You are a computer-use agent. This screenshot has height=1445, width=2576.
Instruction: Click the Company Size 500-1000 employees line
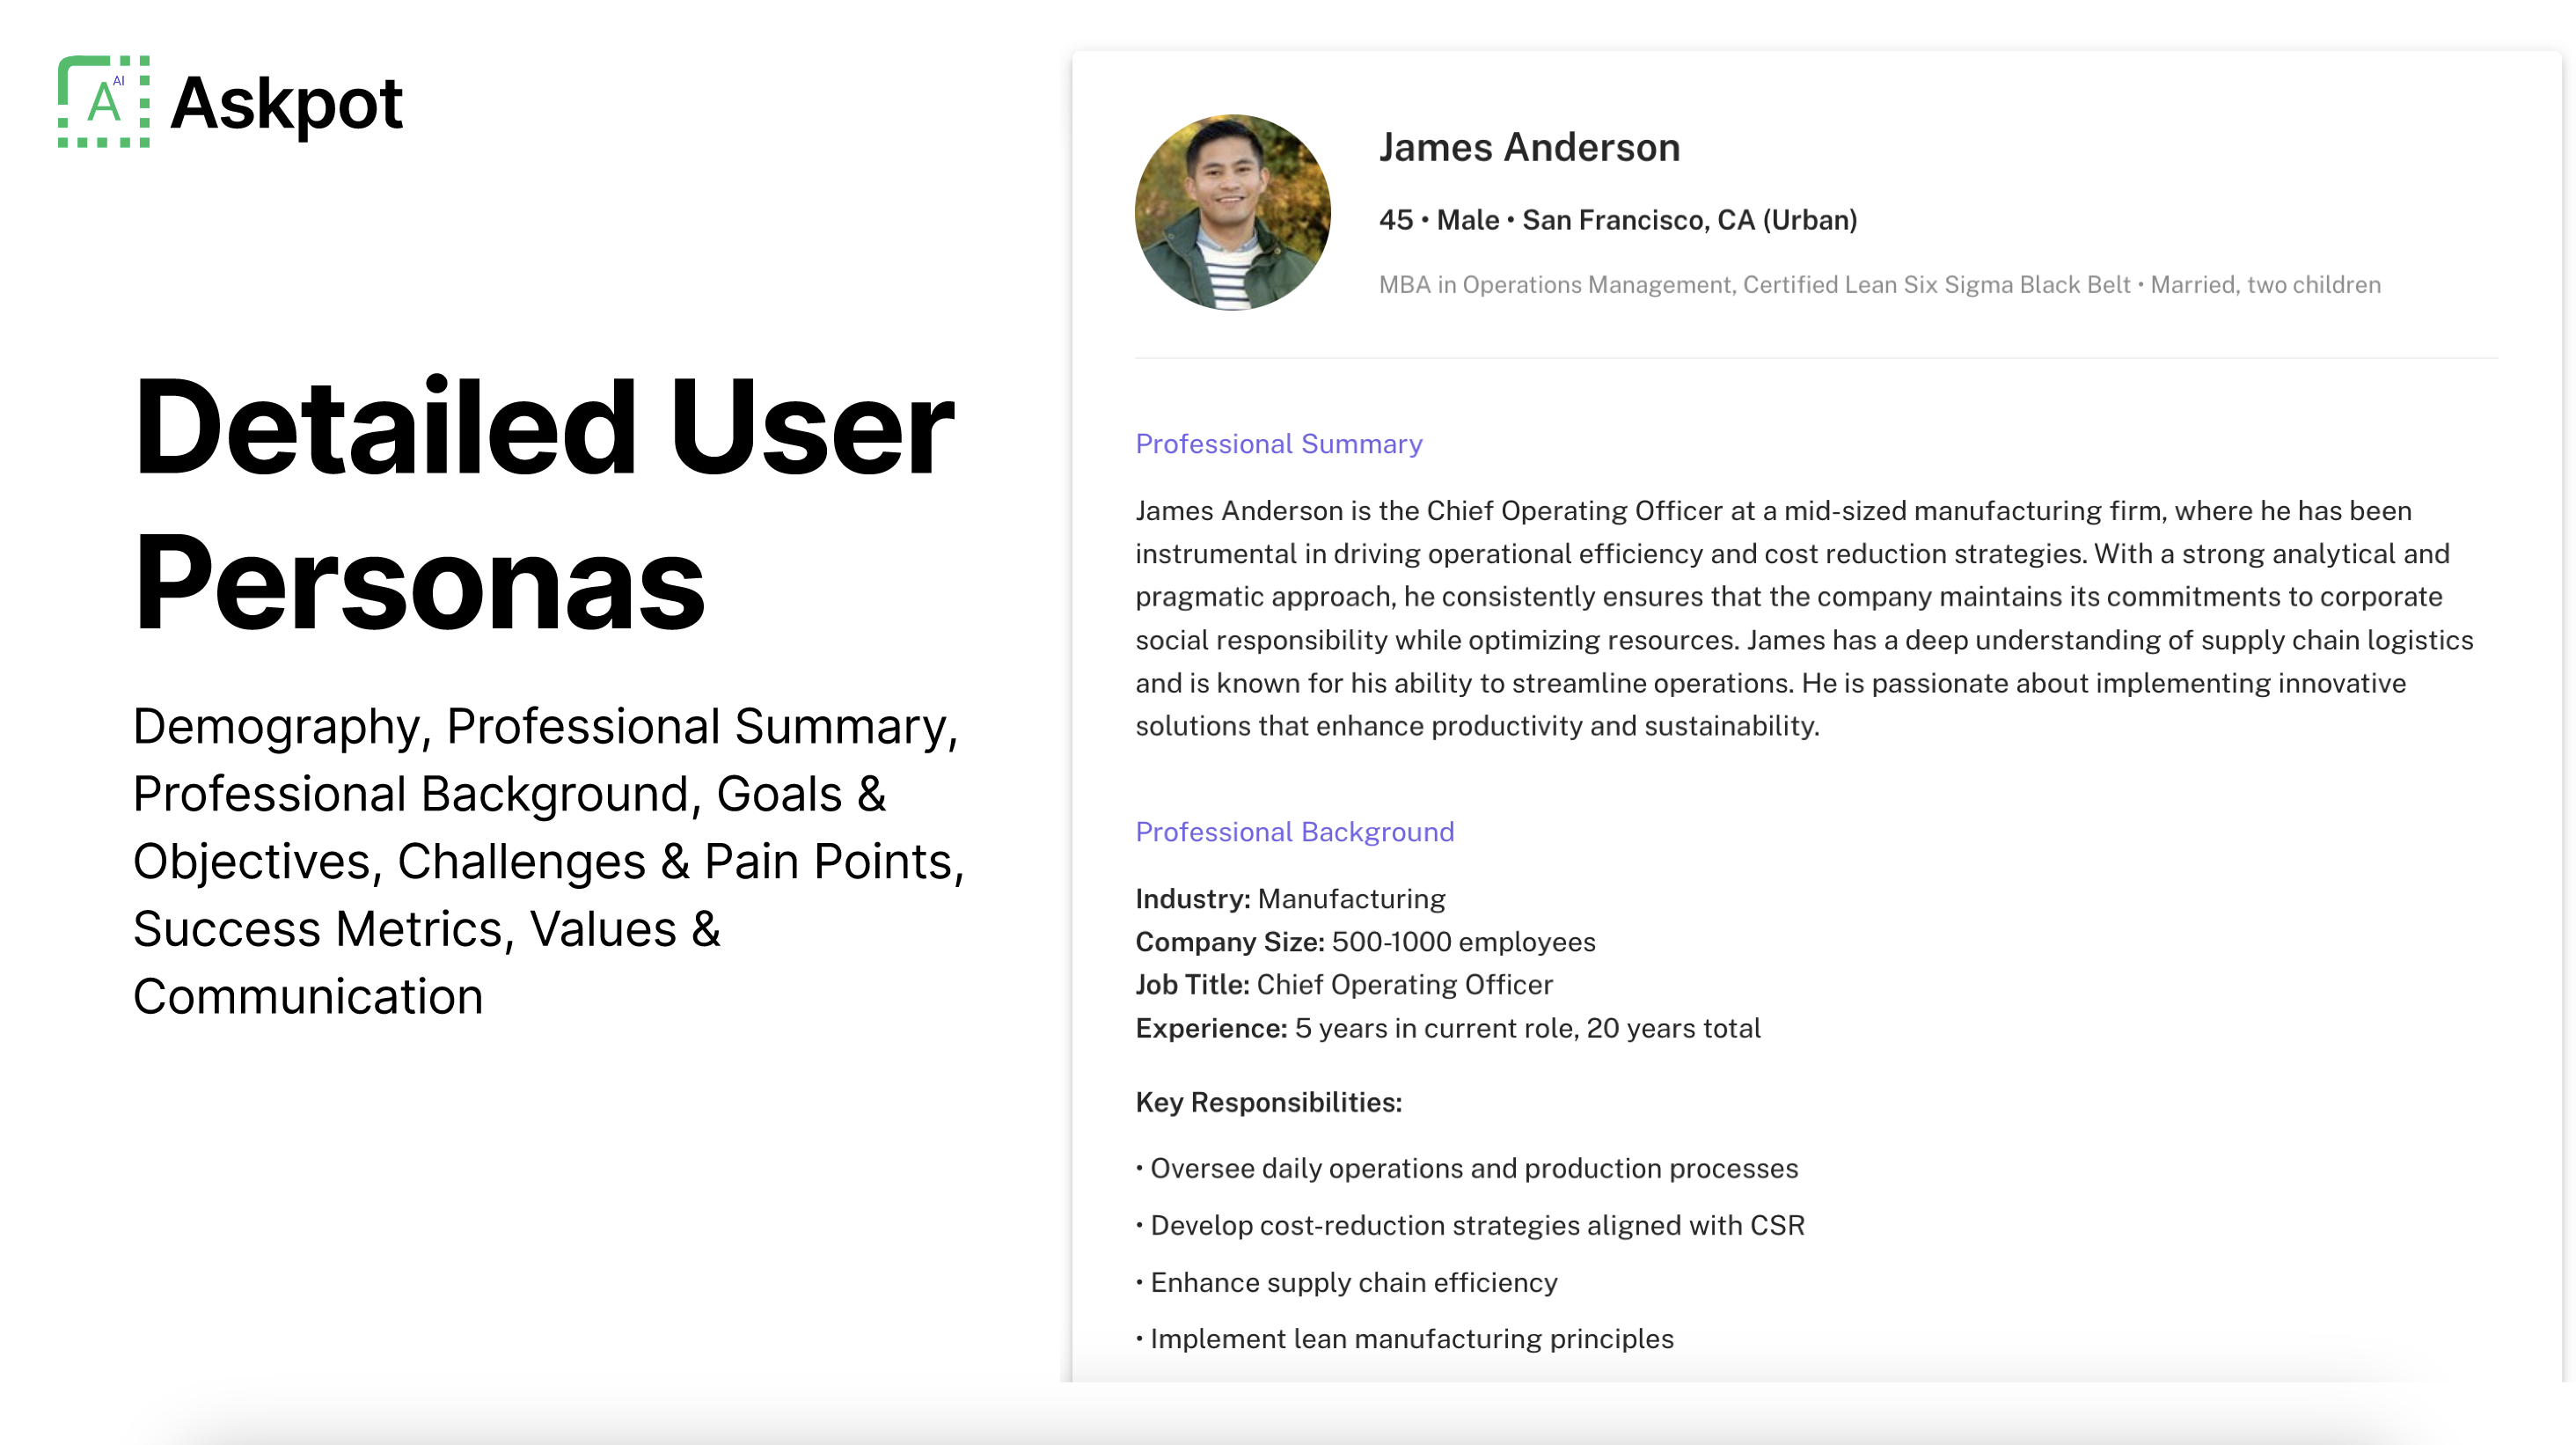[x=1364, y=941]
